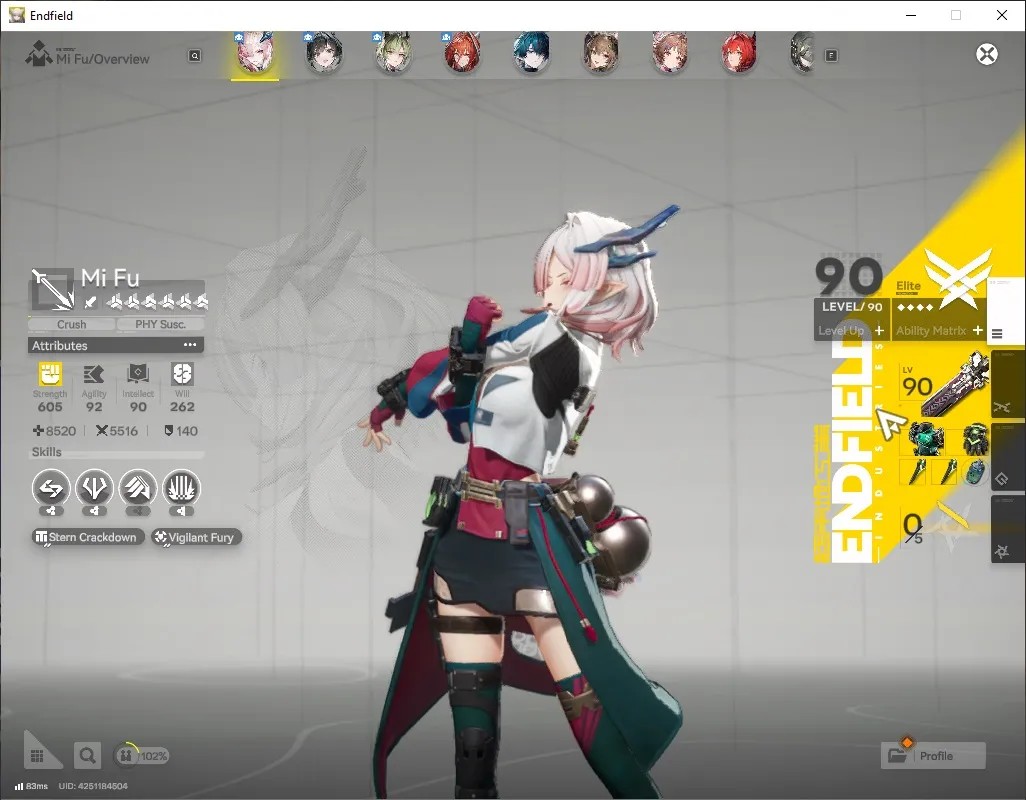Choose the bright red-haired operator, eighth in roster
The height and width of the screenshot is (800, 1026).
pyautogui.click(x=738, y=53)
